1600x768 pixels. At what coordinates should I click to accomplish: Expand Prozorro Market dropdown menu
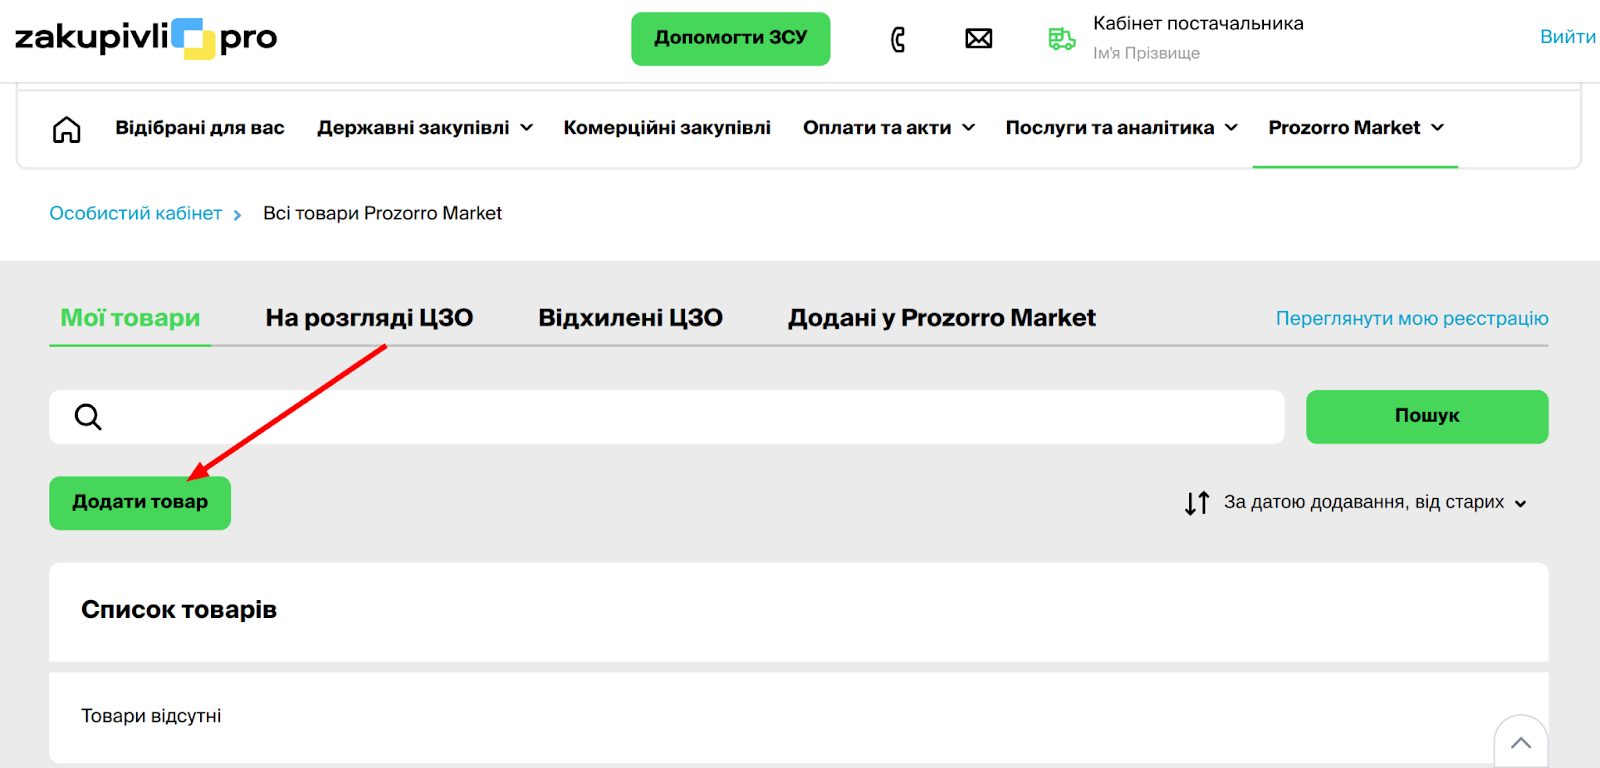coord(1356,128)
